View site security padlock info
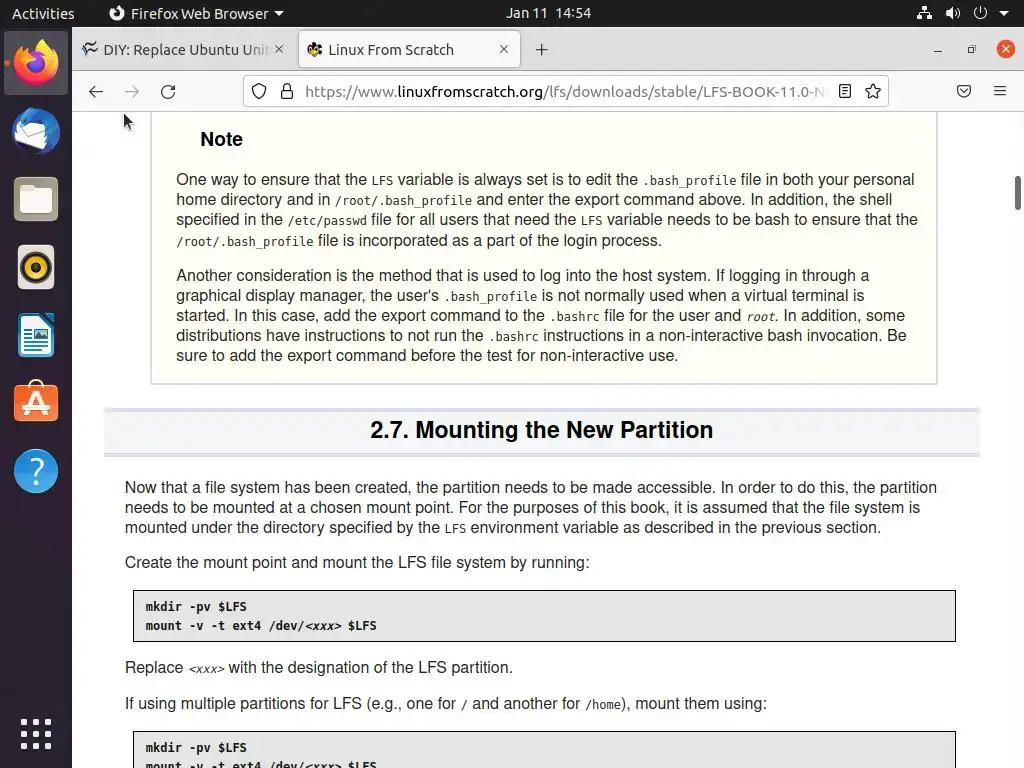The width and height of the screenshot is (1024, 768). coord(287,91)
